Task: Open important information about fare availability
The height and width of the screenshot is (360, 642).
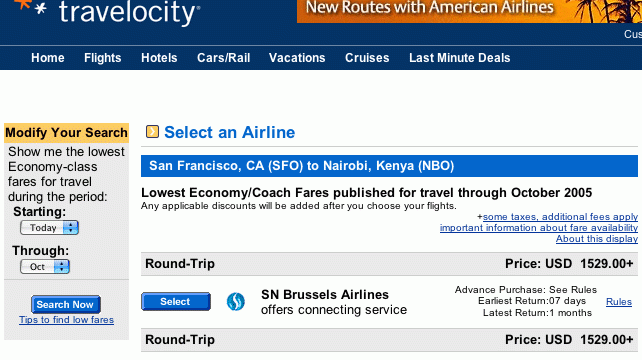Action: pos(539,228)
